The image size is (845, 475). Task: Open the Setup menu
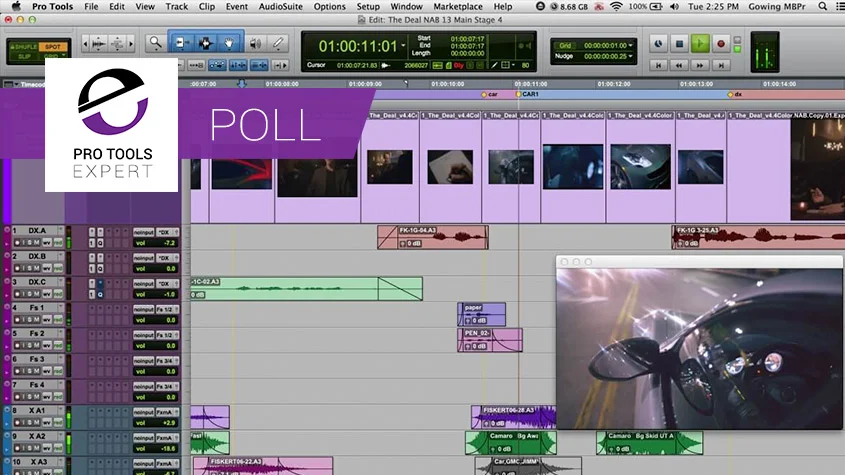[x=368, y=6]
